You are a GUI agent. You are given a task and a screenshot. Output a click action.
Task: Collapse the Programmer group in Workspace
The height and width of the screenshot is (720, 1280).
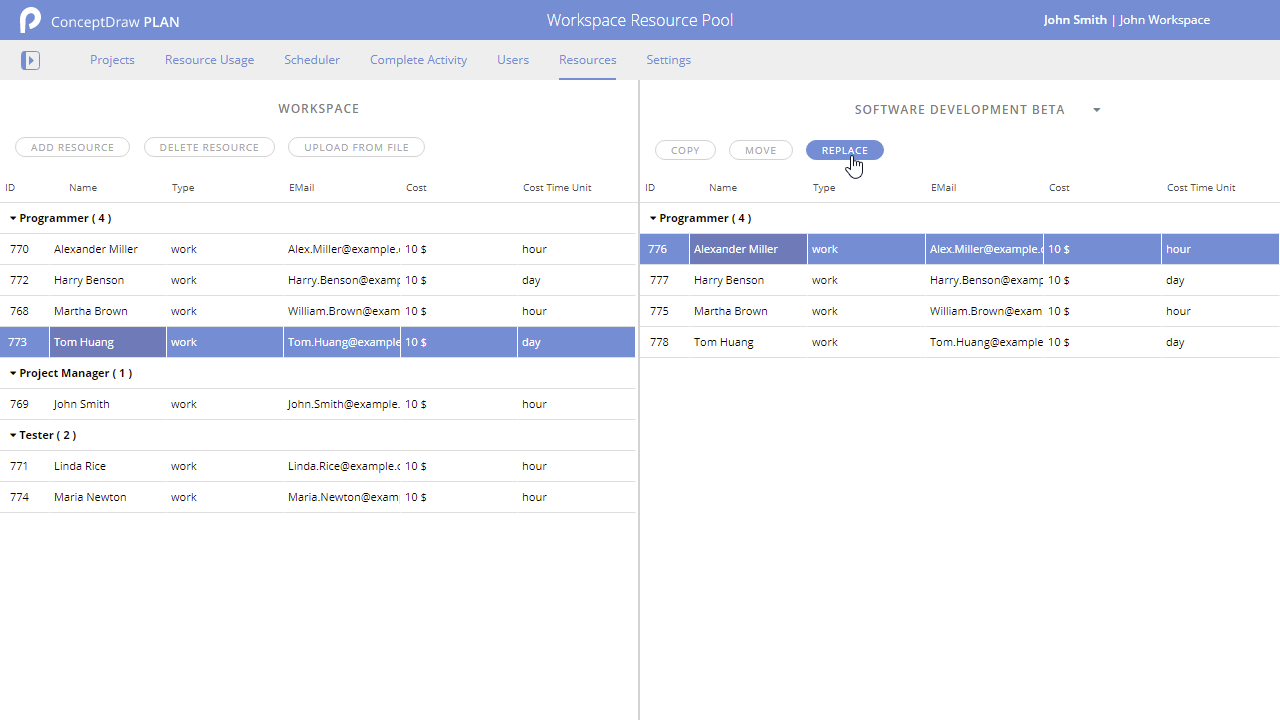[14, 218]
